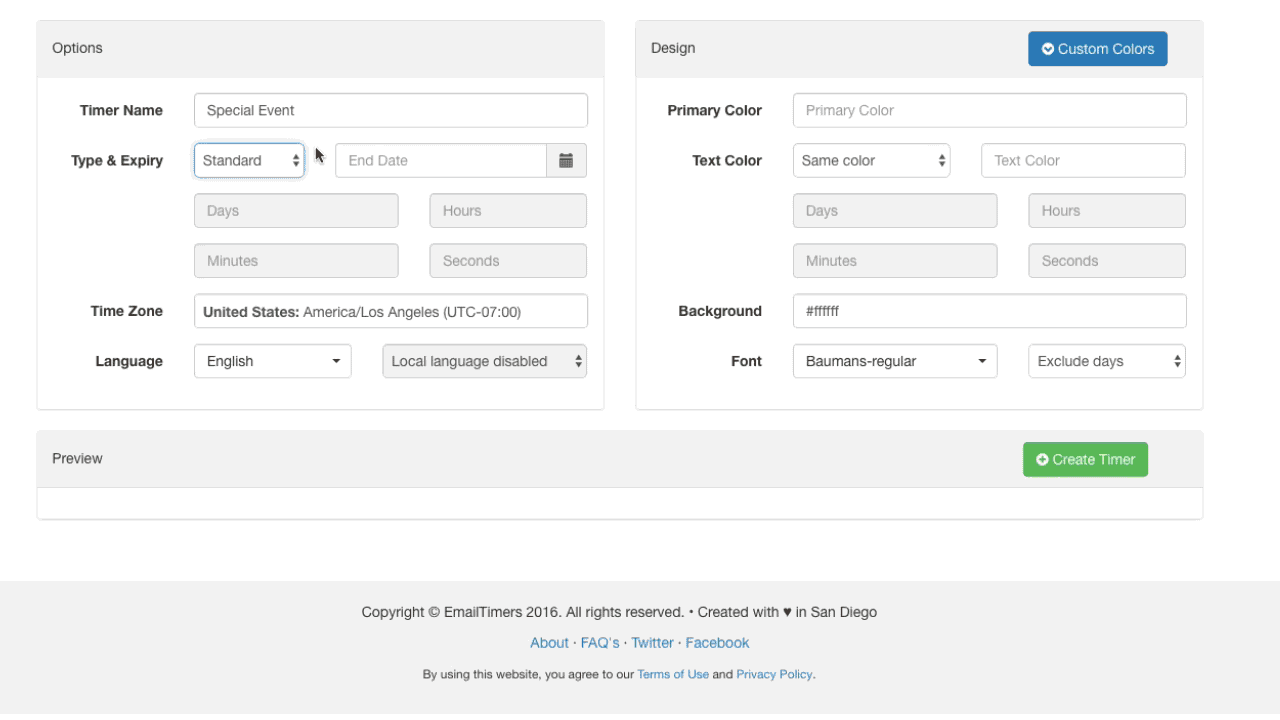The width and height of the screenshot is (1280, 720).
Task: Open the Local language disabled dropdown
Action: (x=484, y=361)
